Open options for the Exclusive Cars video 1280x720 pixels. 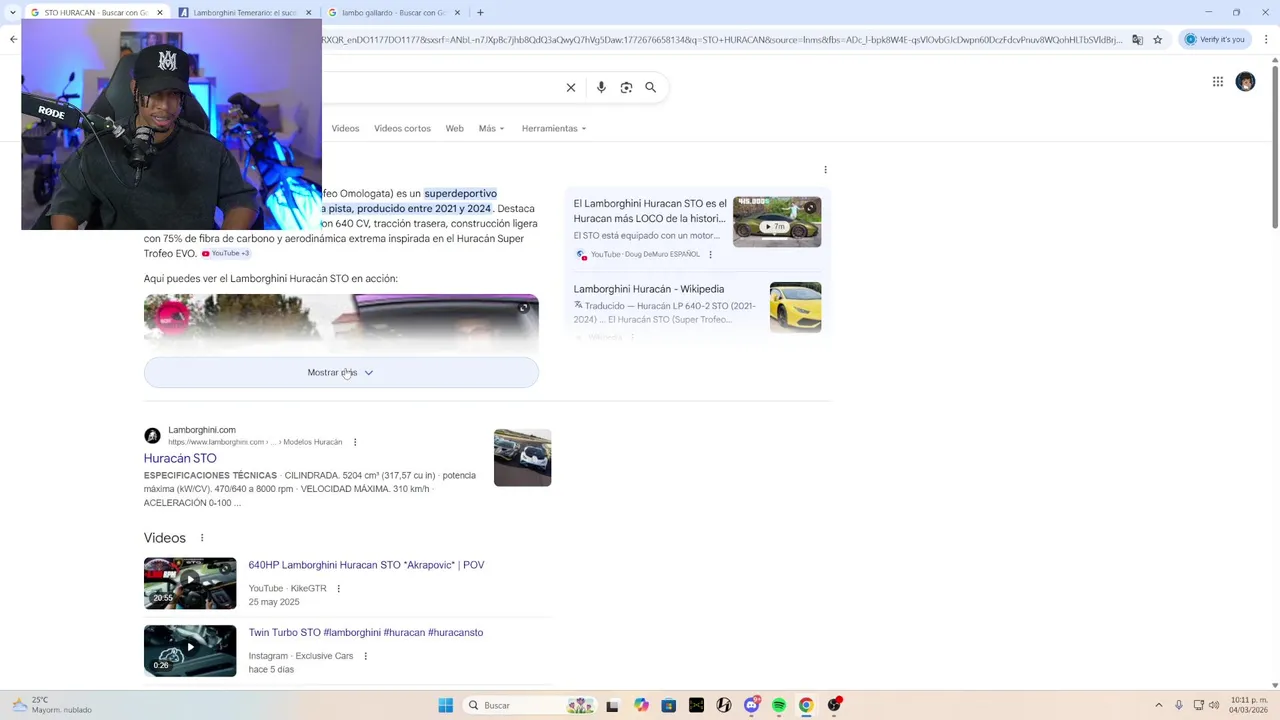coord(366,656)
